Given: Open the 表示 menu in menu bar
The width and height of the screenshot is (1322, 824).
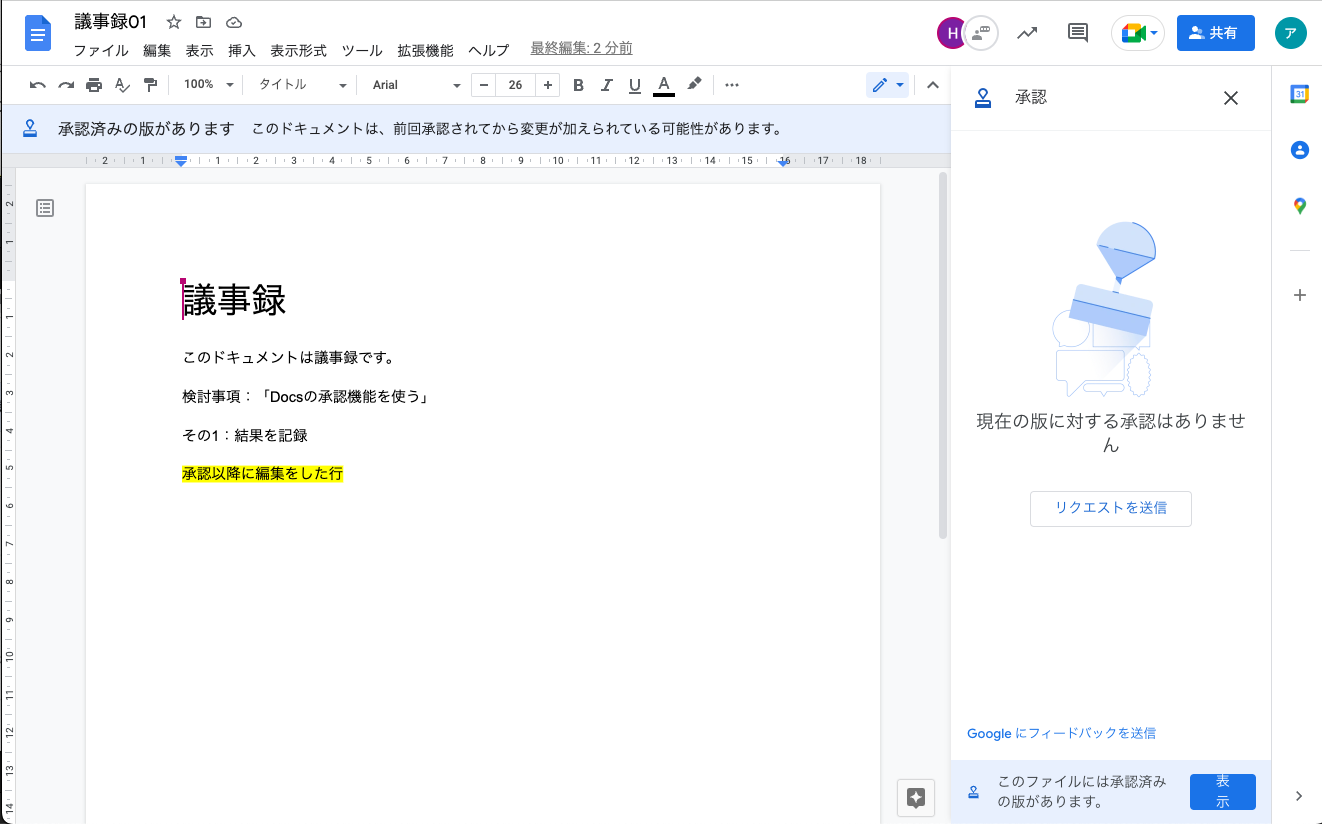Looking at the screenshot, I should coord(199,50).
